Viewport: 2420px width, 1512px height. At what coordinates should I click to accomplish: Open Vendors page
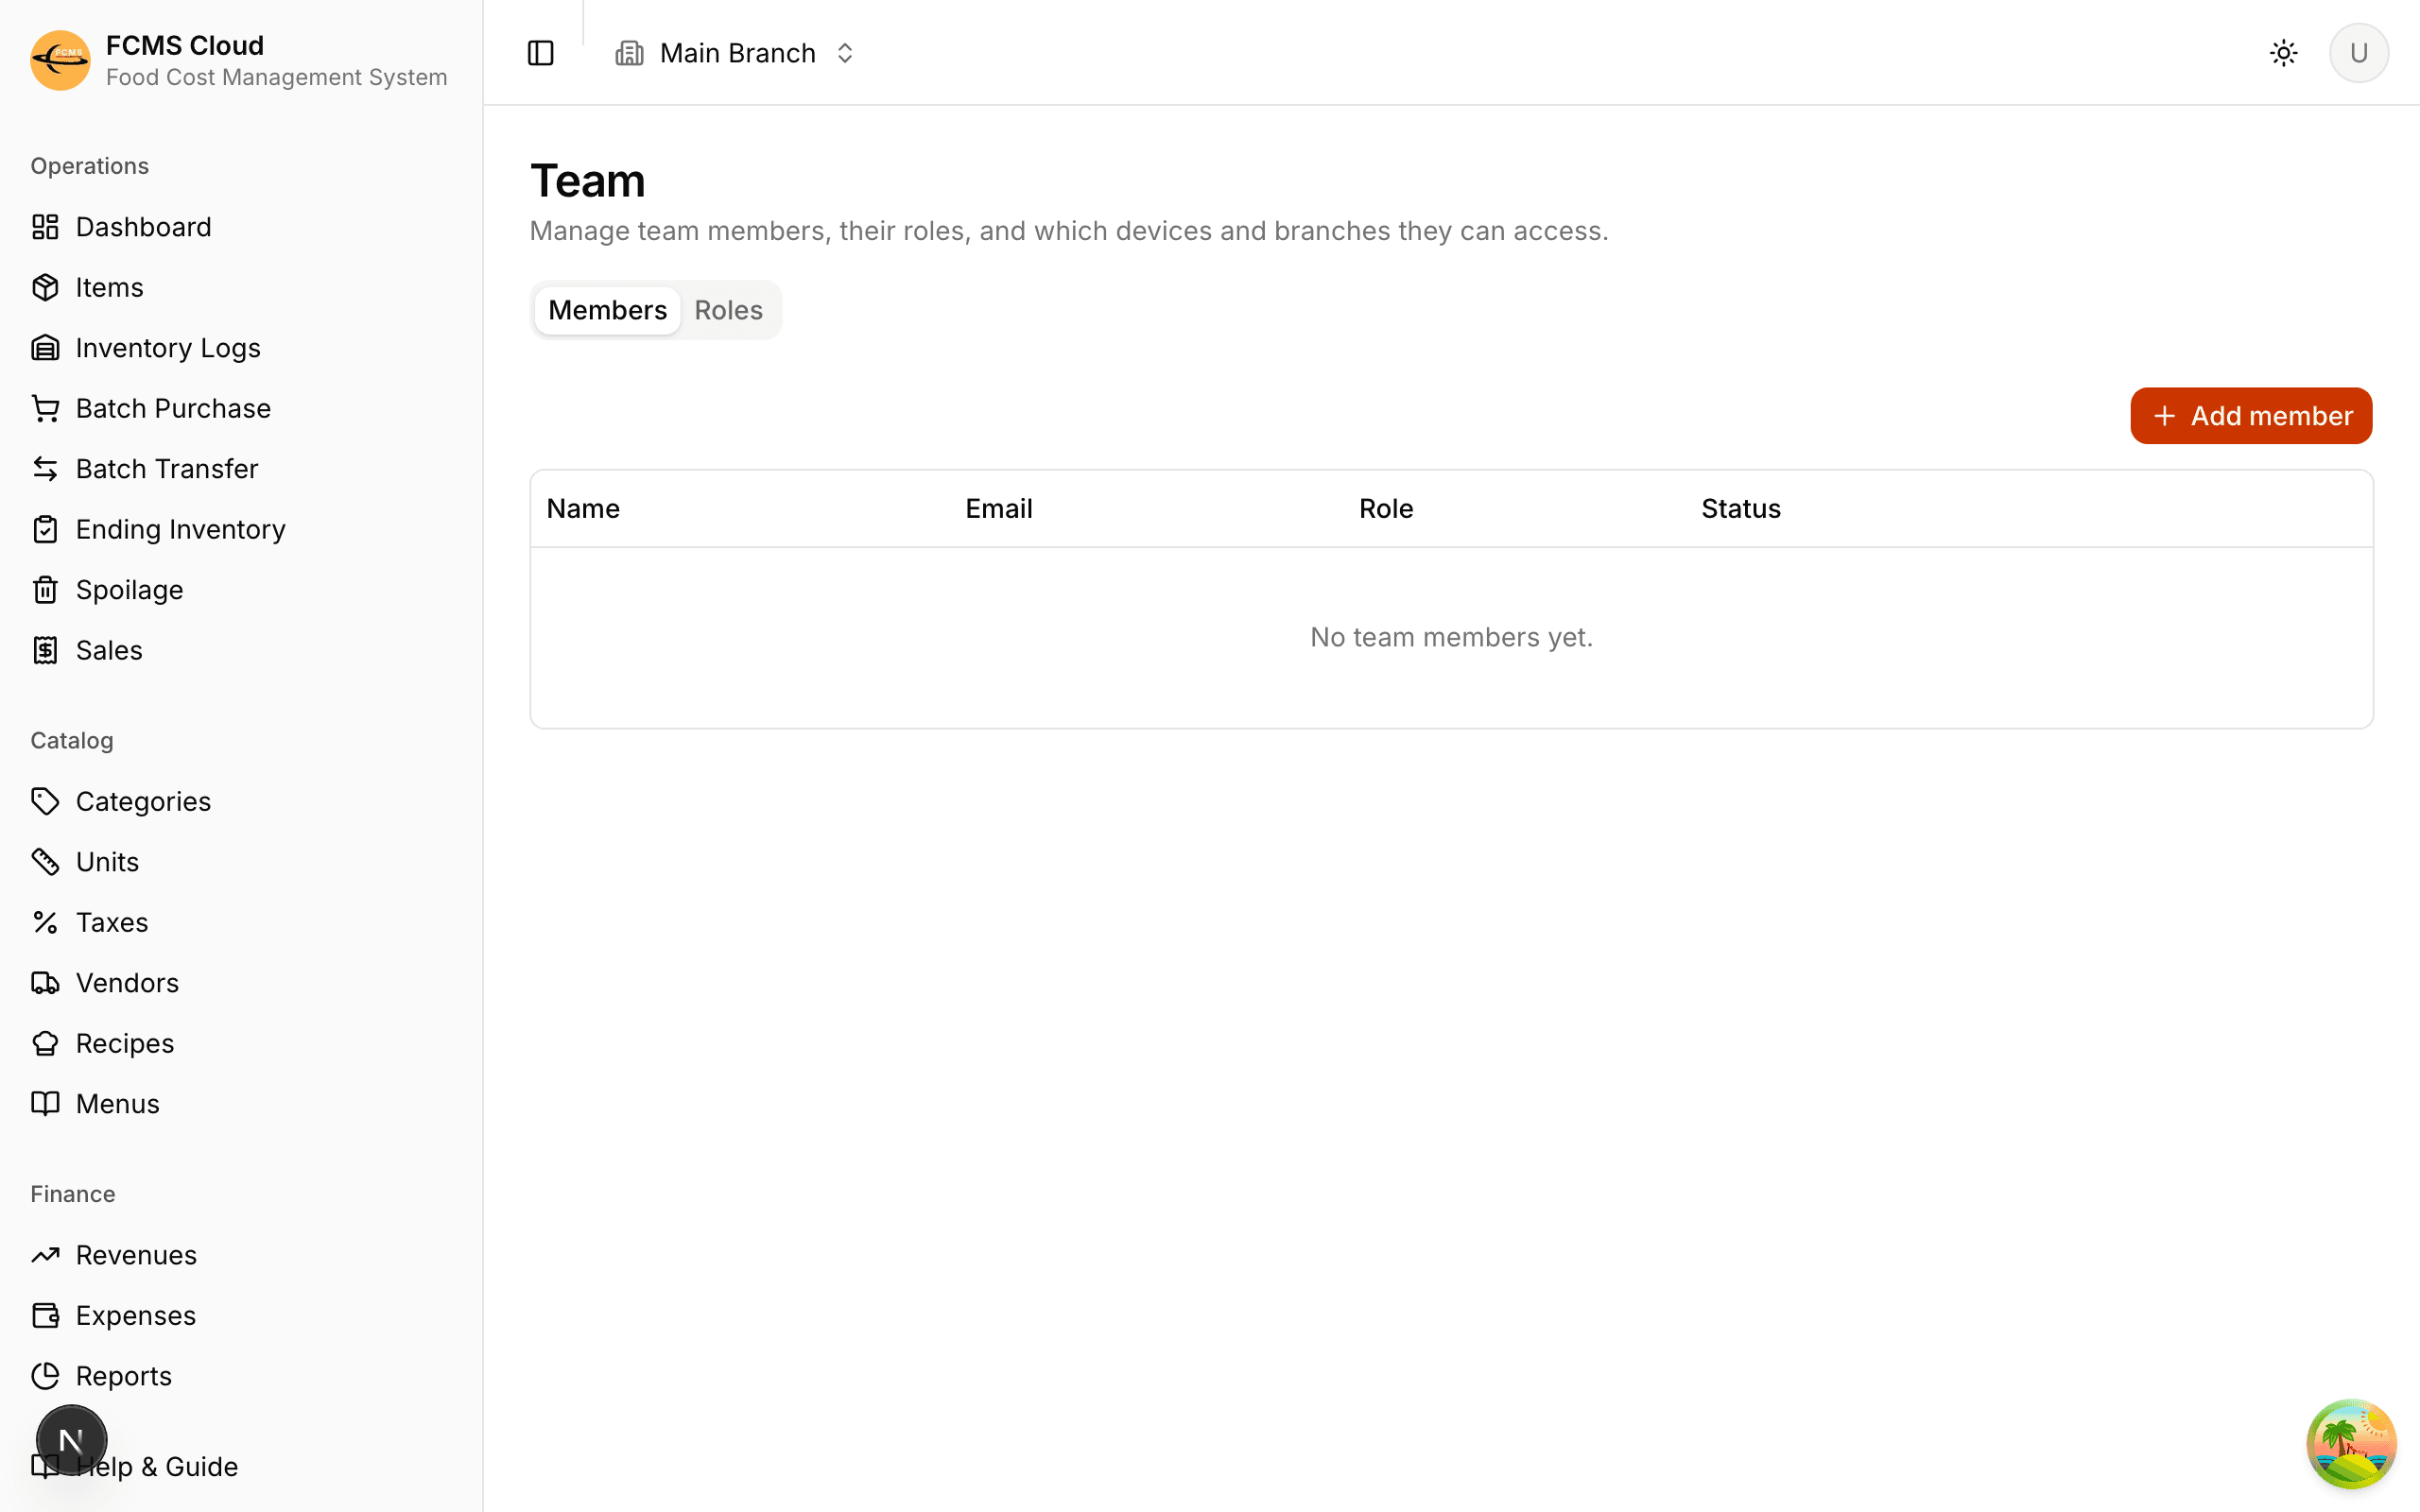241,983
